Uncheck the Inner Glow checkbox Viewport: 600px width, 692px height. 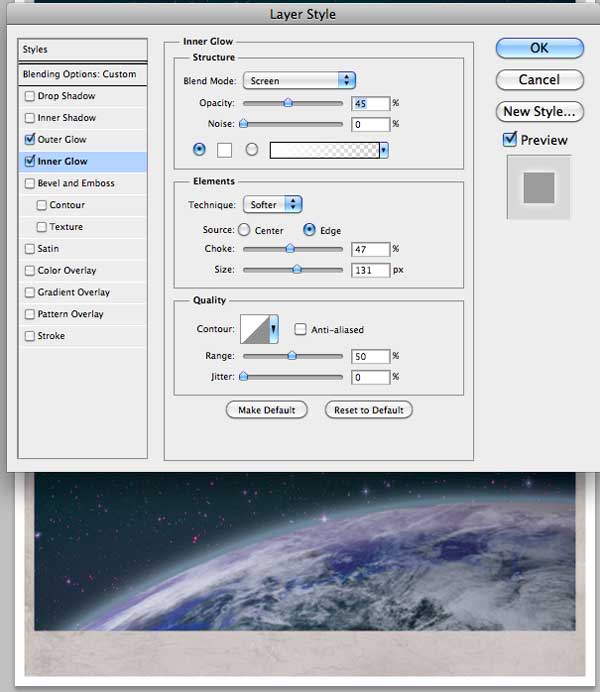(x=30, y=161)
